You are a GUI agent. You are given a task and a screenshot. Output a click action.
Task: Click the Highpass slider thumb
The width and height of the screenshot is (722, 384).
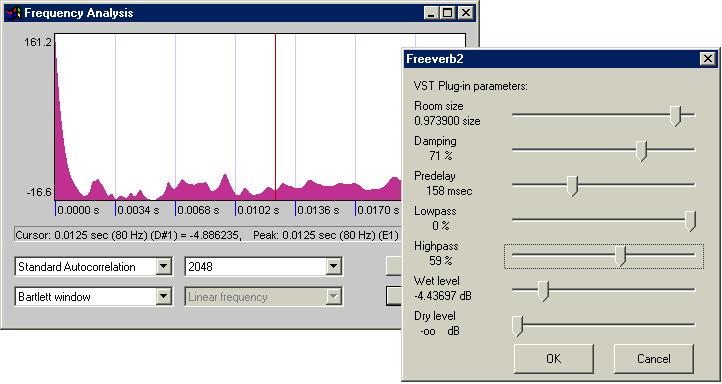click(x=621, y=256)
